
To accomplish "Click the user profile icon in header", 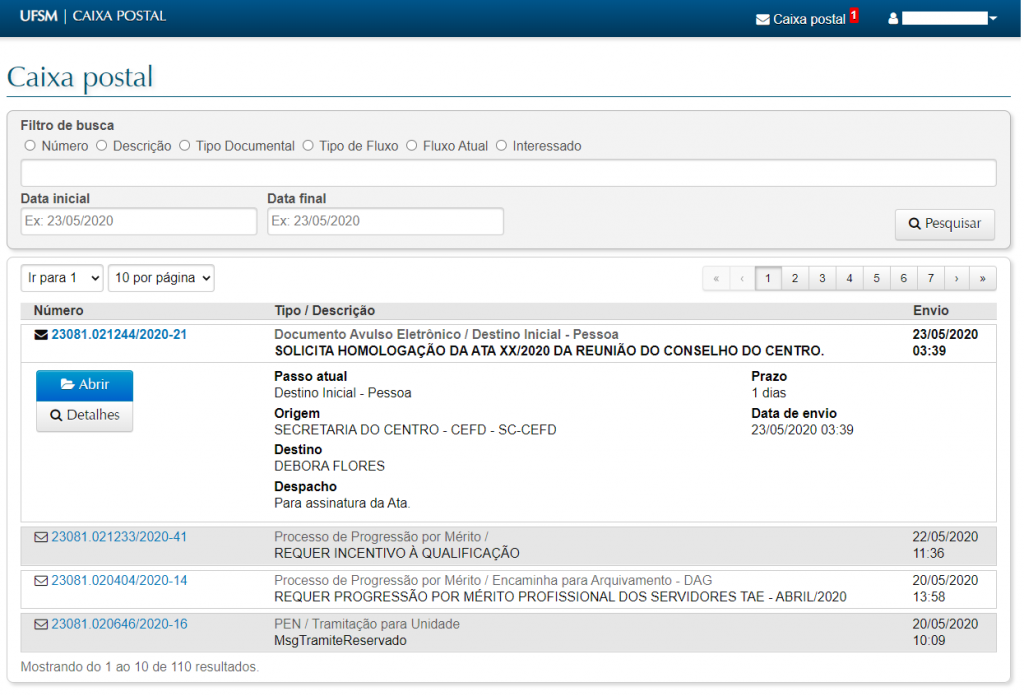I will [x=894, y=19].
